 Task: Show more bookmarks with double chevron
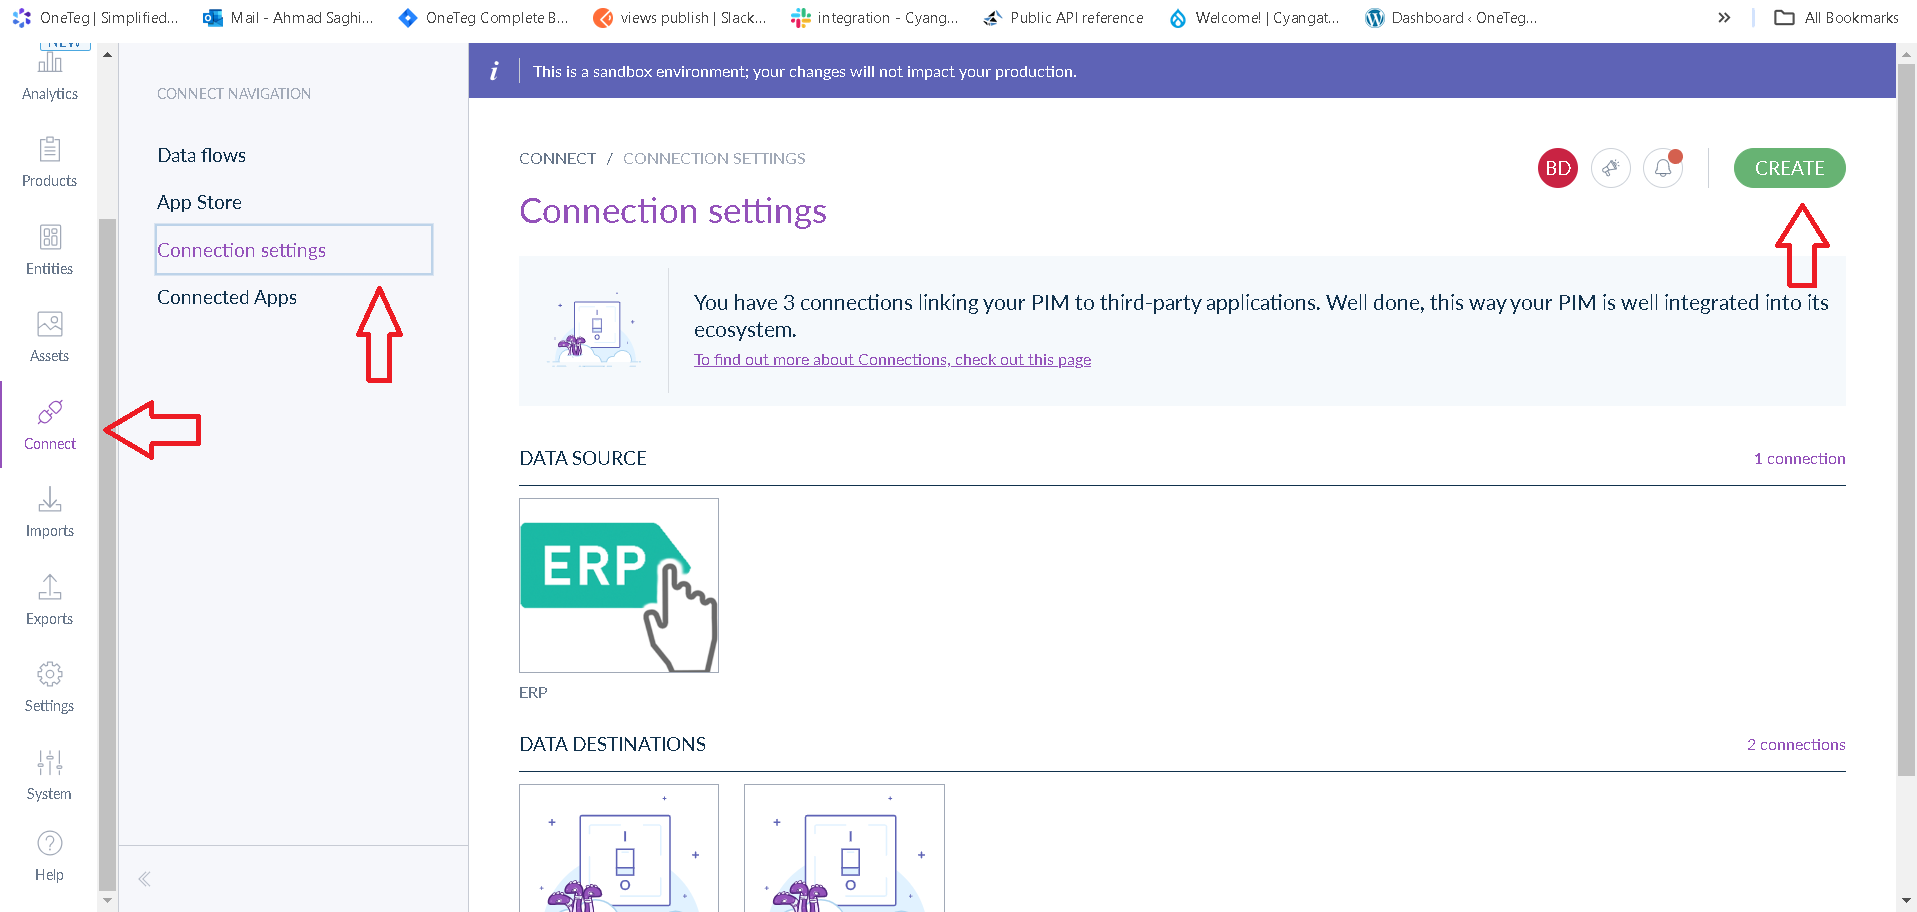[x=1724, y=18]
